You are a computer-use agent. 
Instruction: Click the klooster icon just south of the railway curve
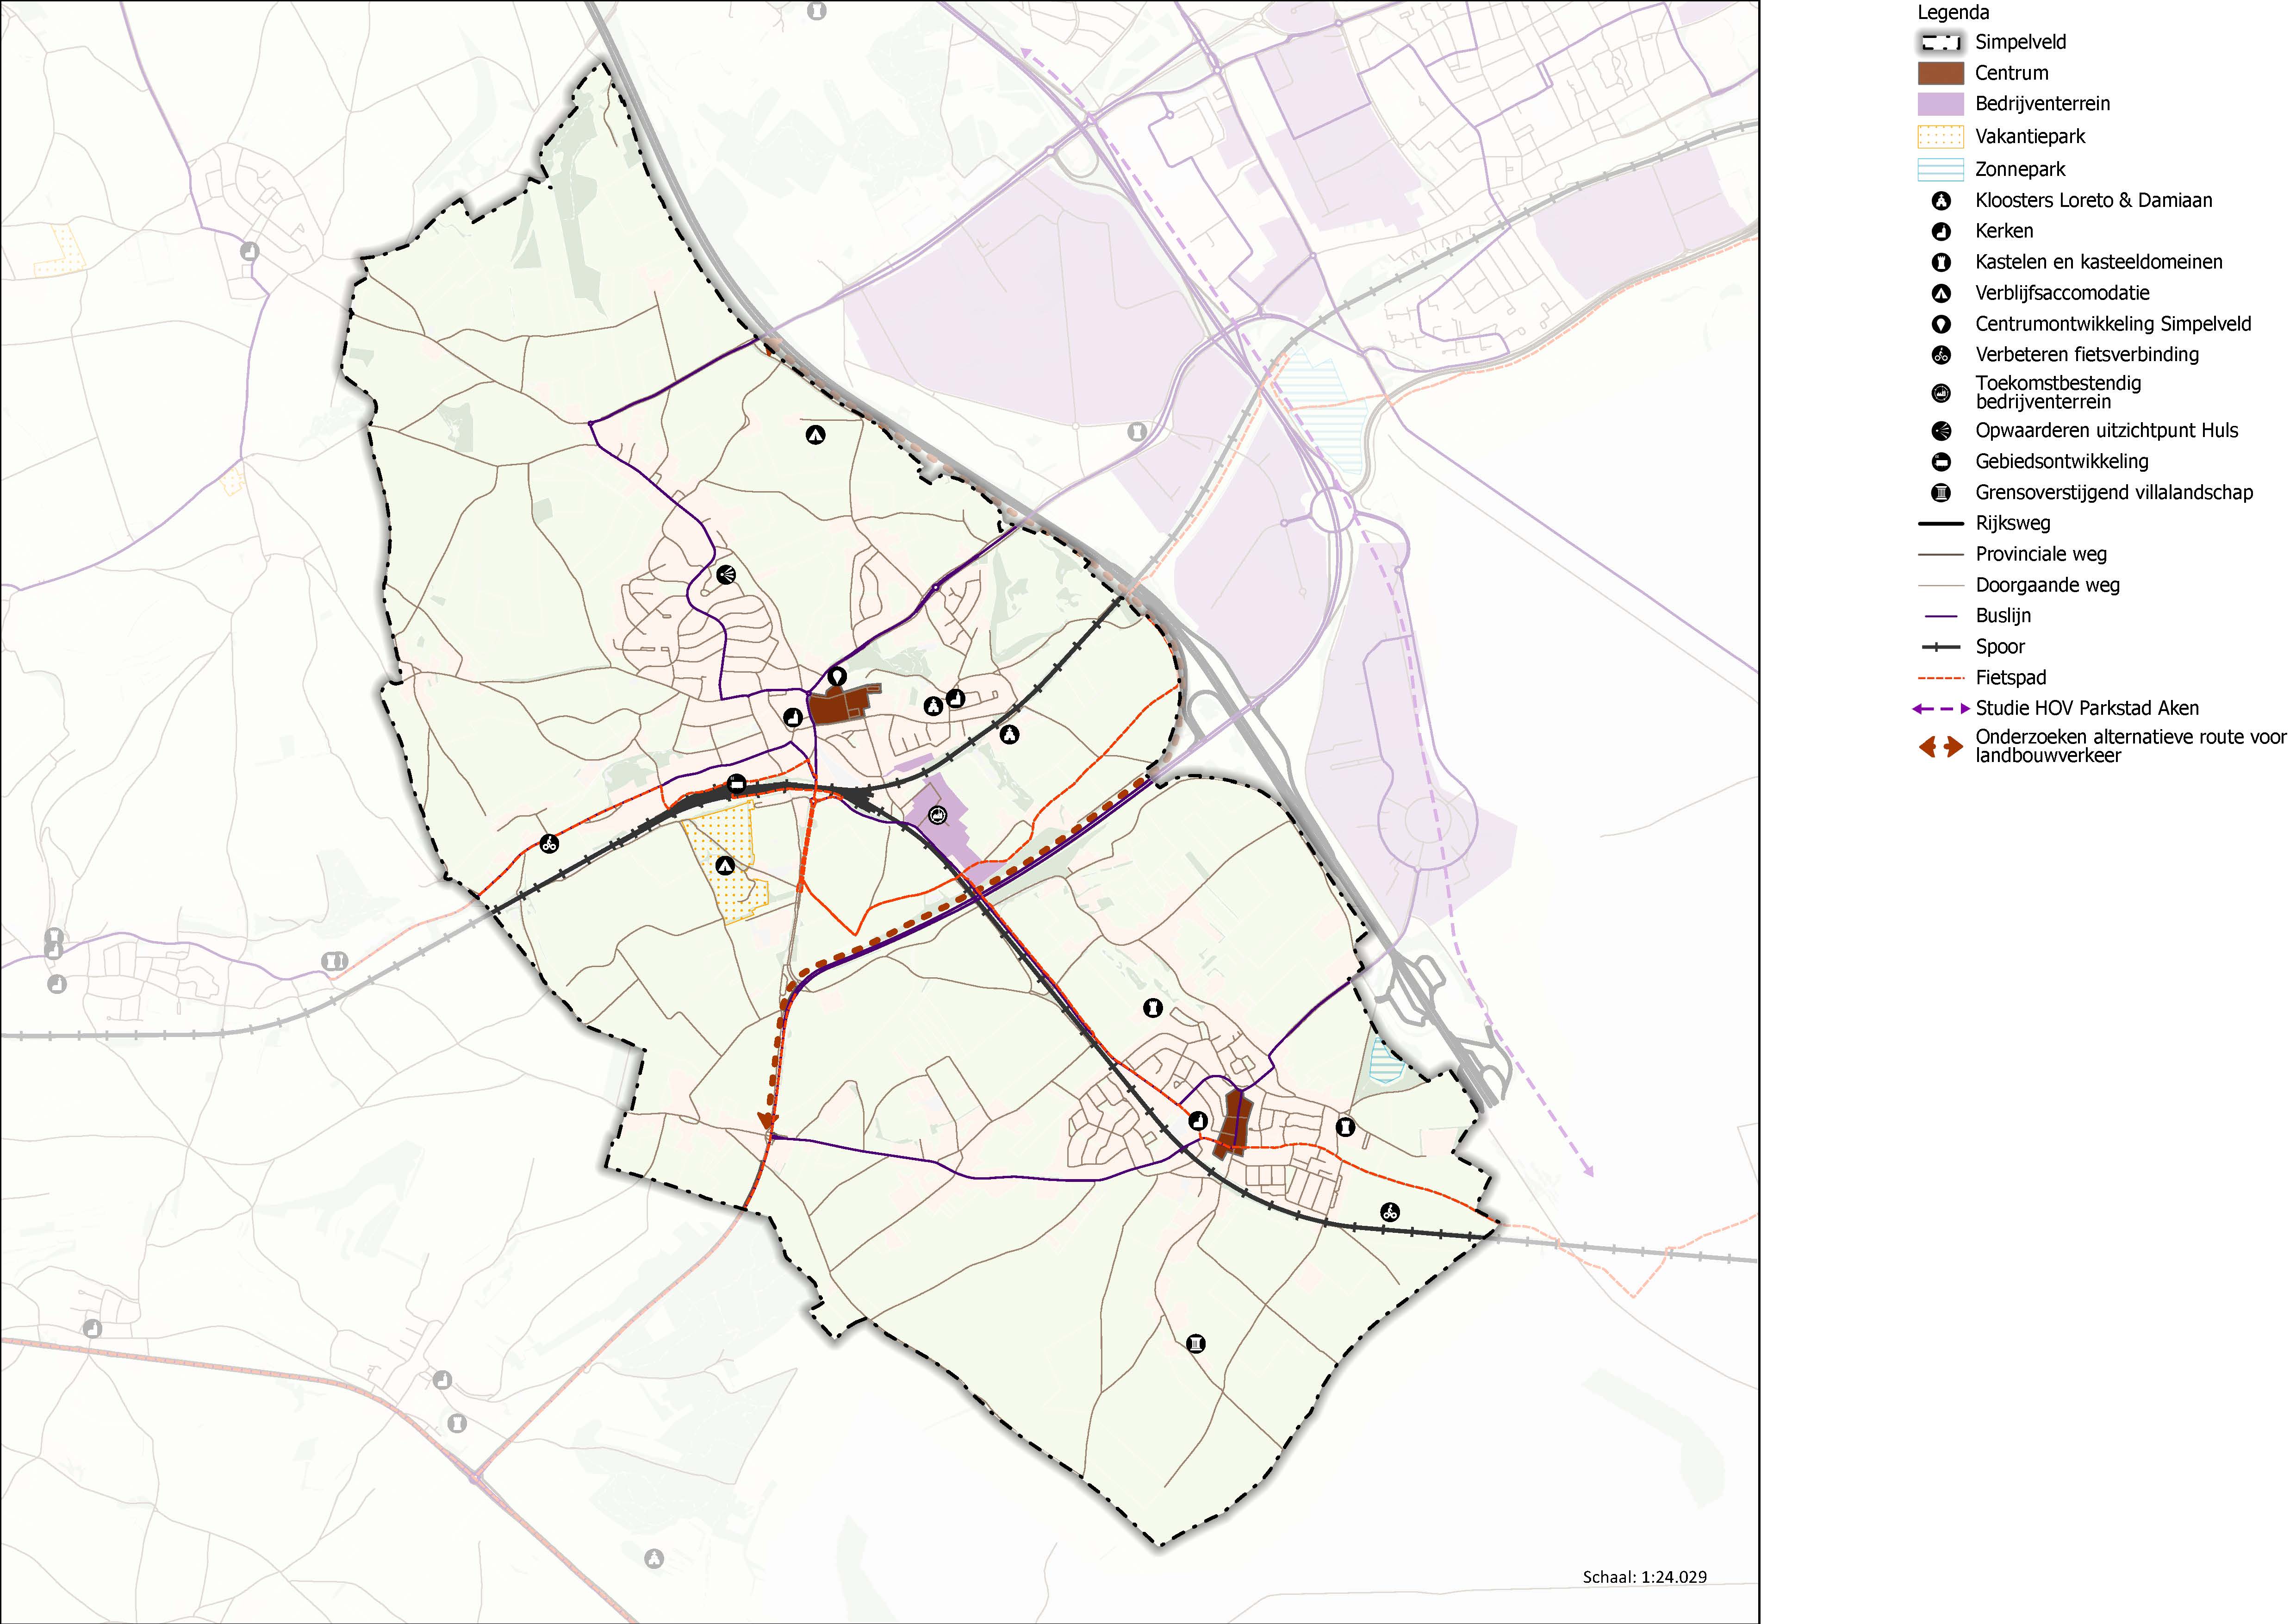[1010, 735]
